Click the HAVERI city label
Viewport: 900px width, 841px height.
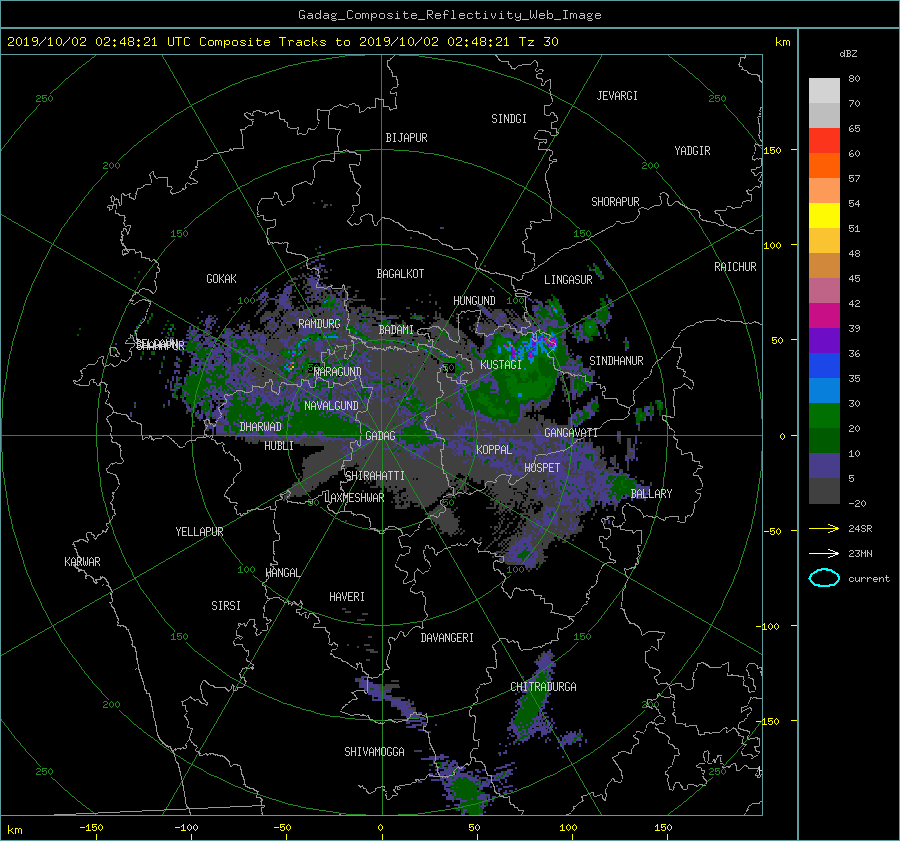coord(347,597)
